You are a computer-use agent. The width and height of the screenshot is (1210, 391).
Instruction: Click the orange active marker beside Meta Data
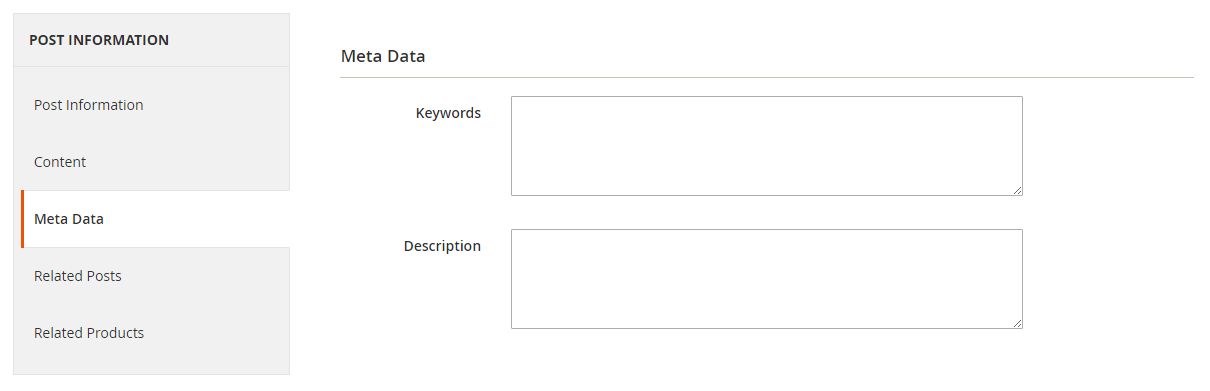22,219
